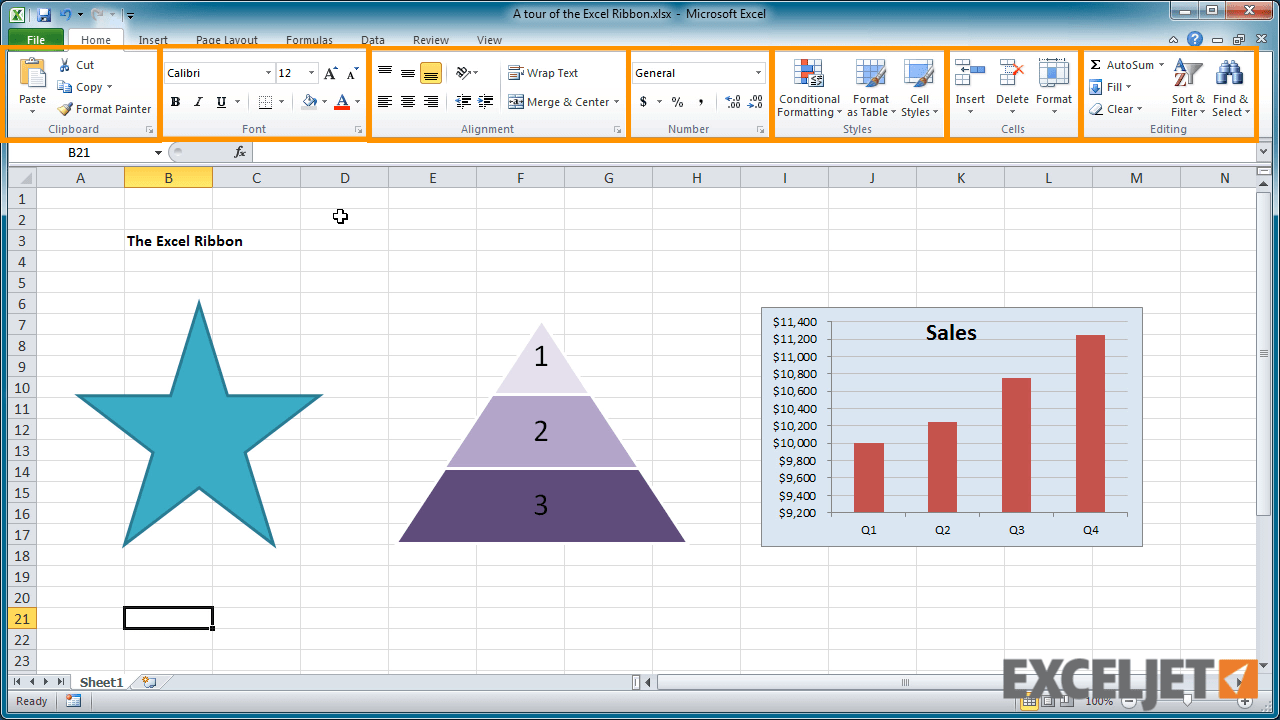Switch to the Formulas ribbon tab
The image size is (1280, 720).
(308, 40)
